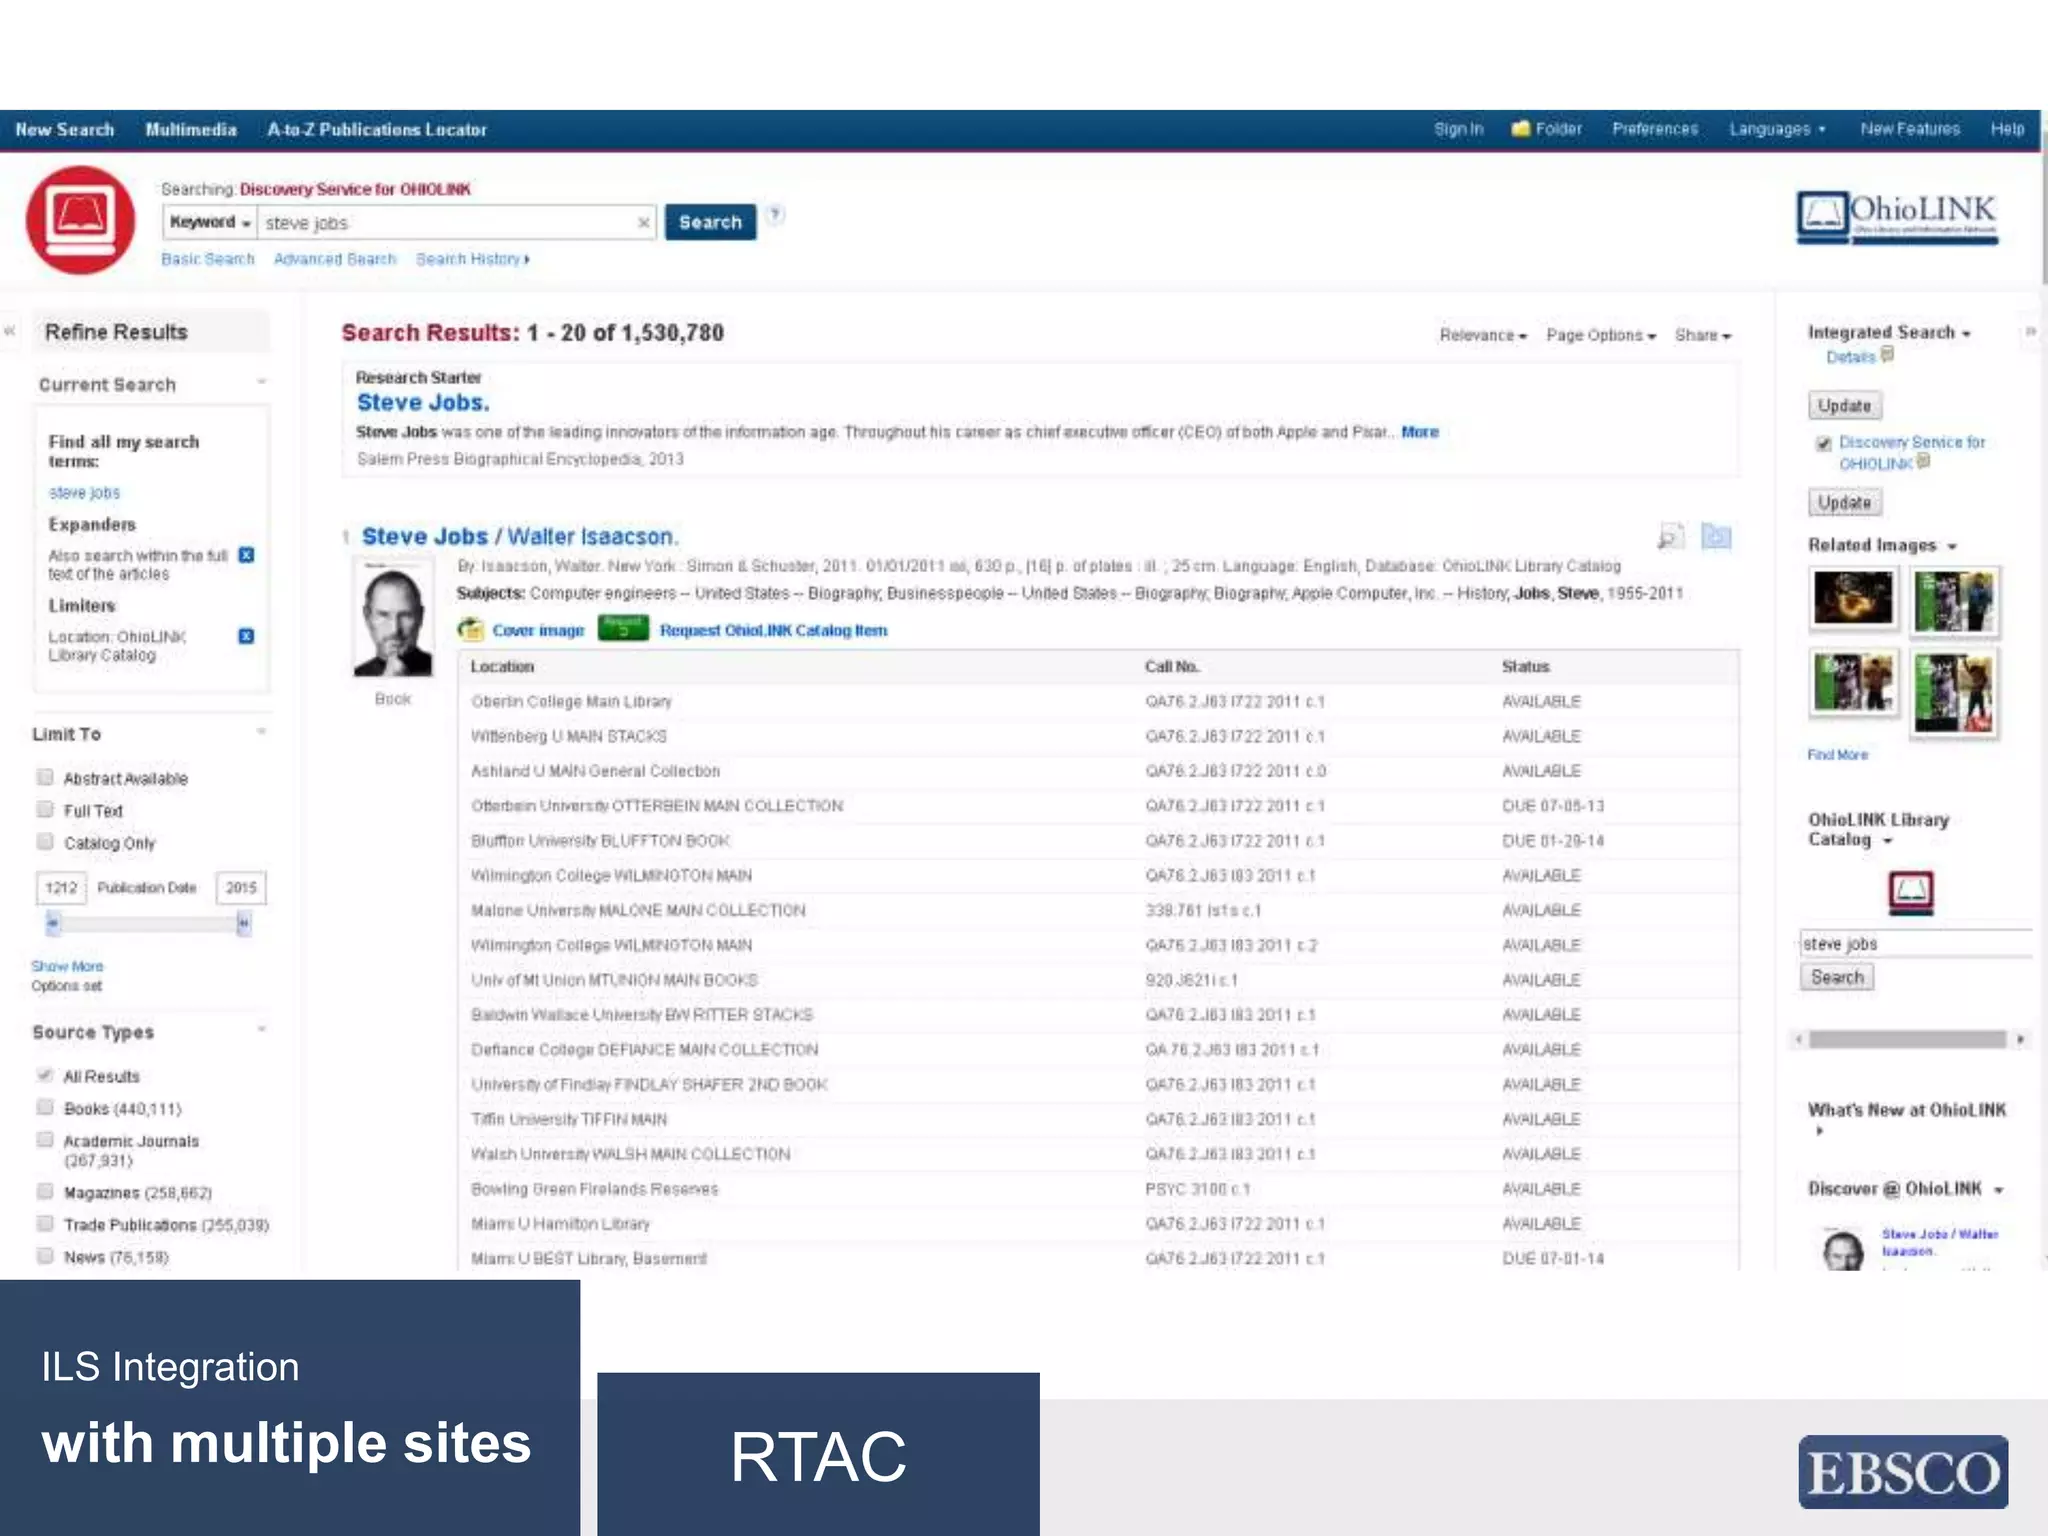Select the Books source type checkbox

coord(45,1107)
